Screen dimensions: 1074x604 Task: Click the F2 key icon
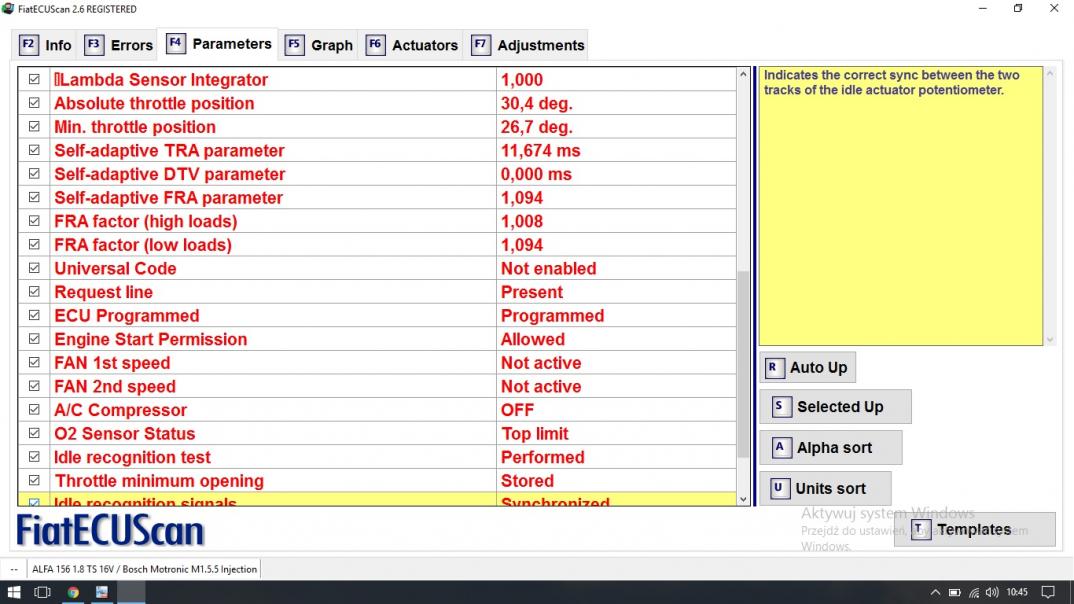pos(28,45)
